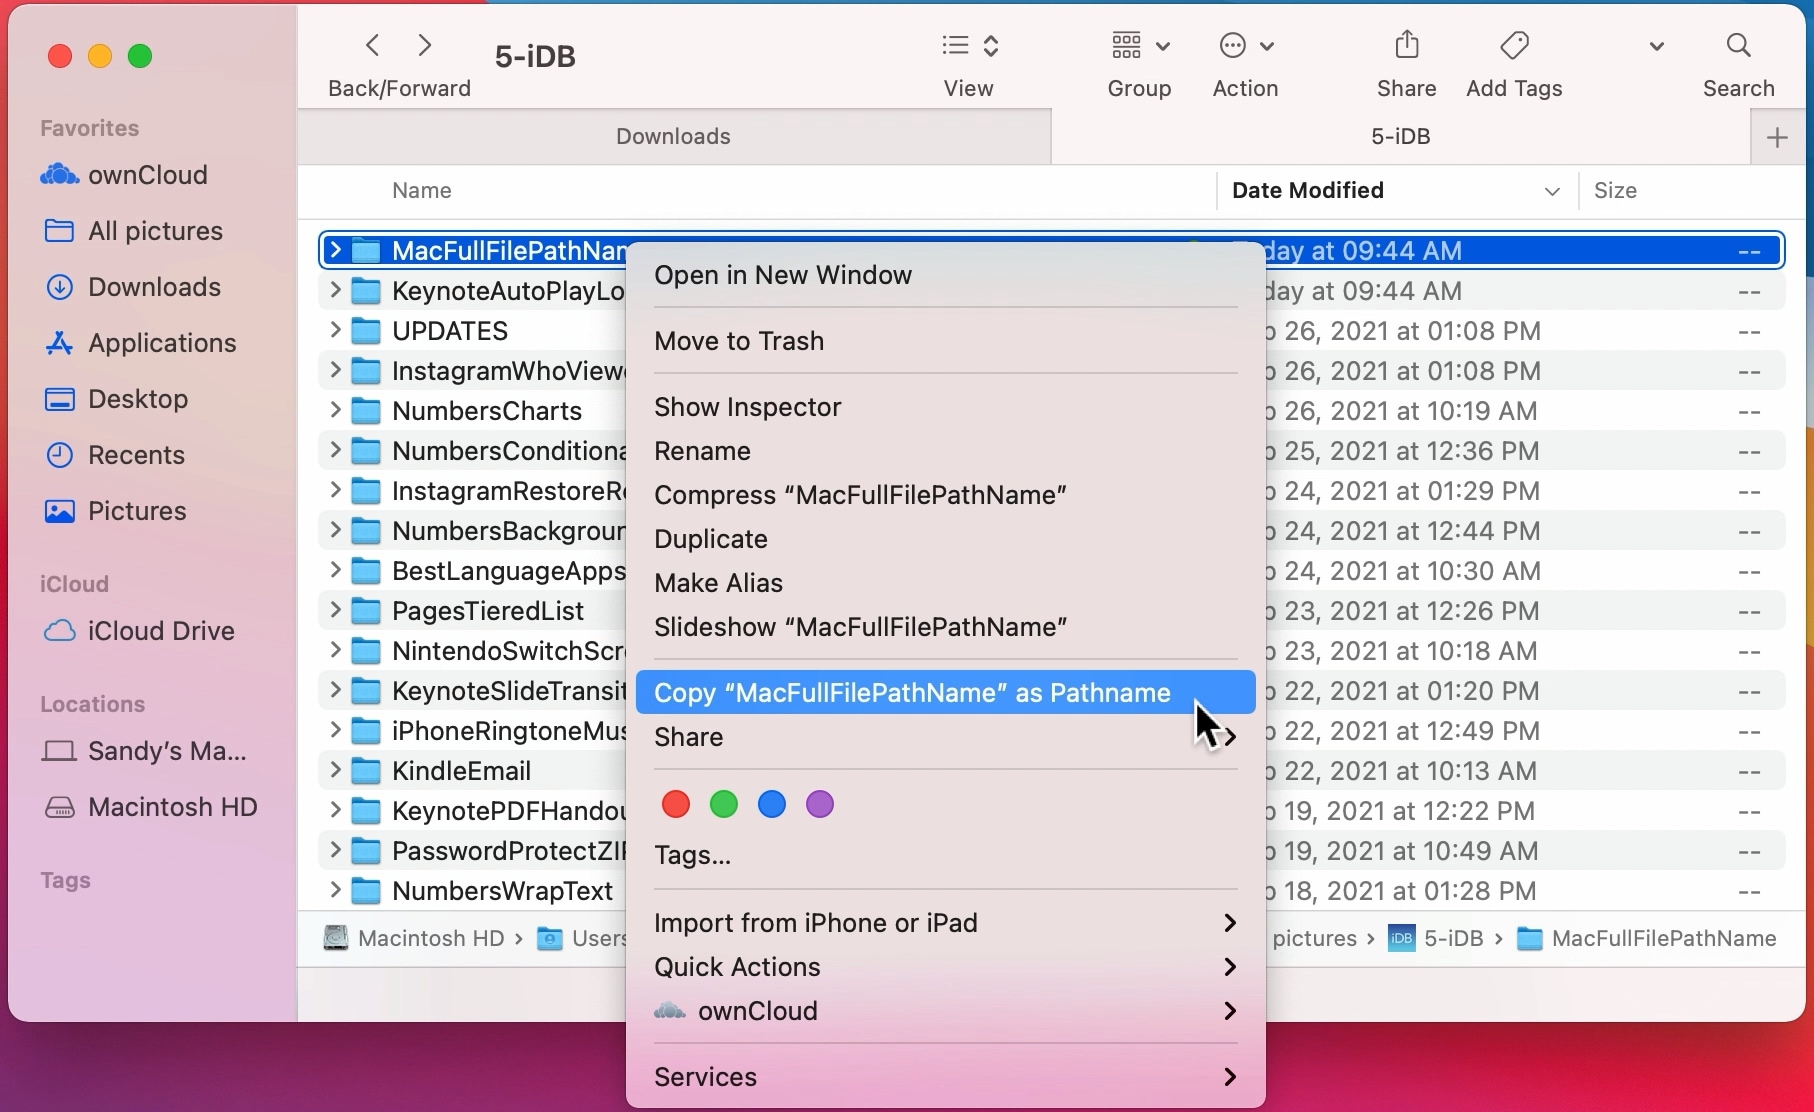
Task: Expand the KindleEmail folder disclosure triangle
Action: [x=335, y=771]
